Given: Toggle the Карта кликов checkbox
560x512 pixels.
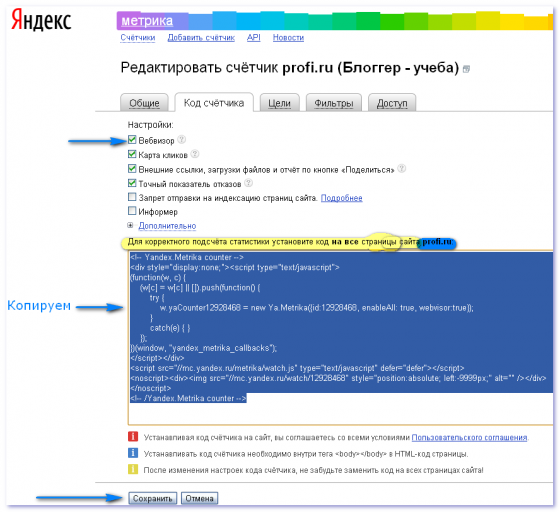Looking at the screenshot, I should click(132, 154).
